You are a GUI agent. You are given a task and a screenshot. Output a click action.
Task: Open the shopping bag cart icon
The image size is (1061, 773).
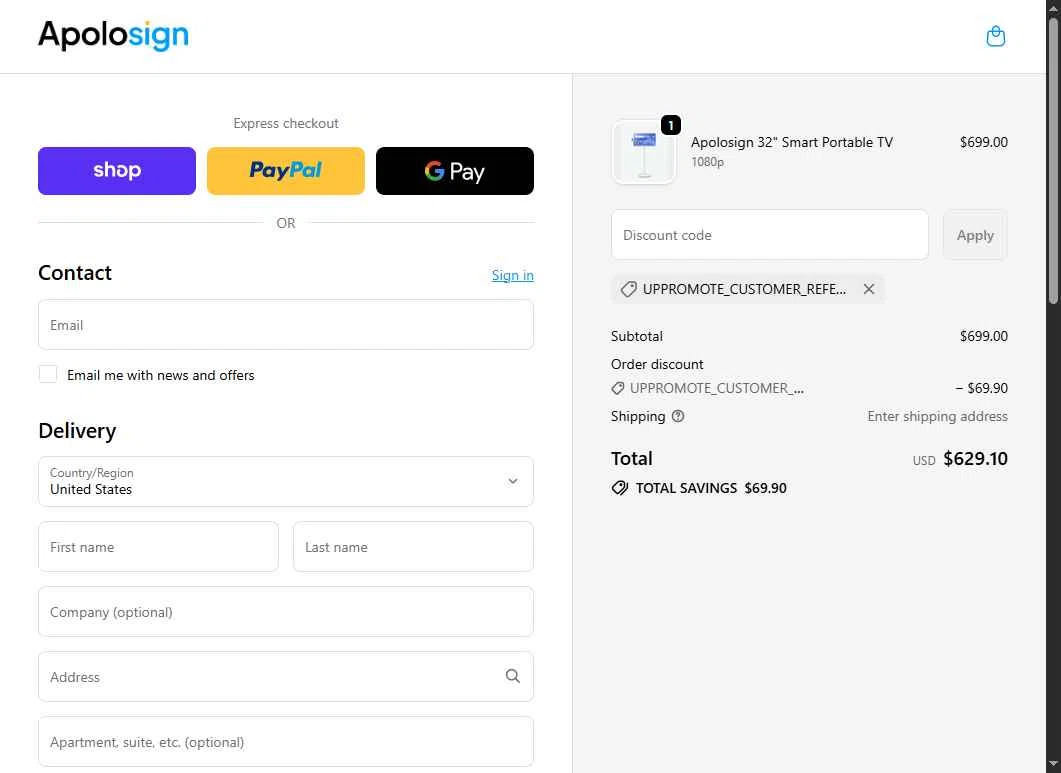[995, 36]
